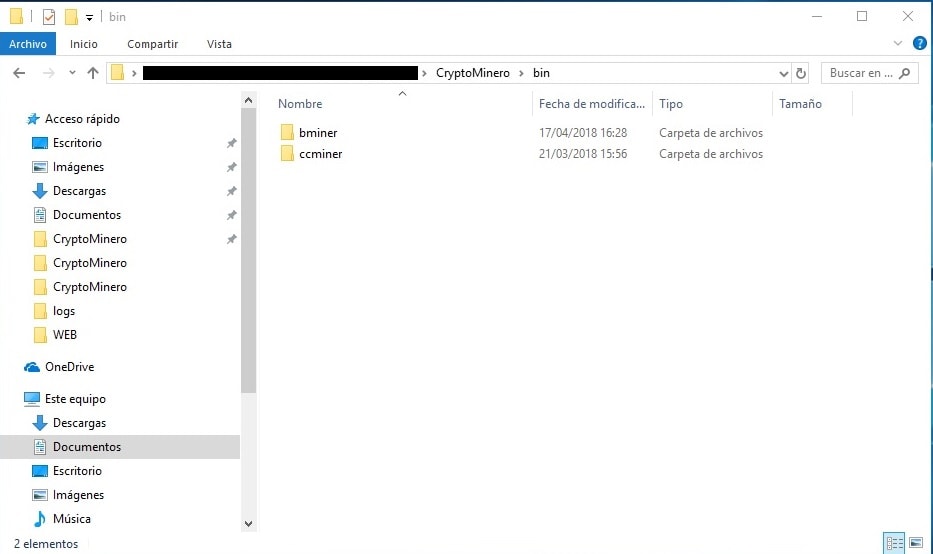The width and height of the screenshot is (933, 554).
Task: Select Este equipo in navigation pane
Action: coord(75,399)
